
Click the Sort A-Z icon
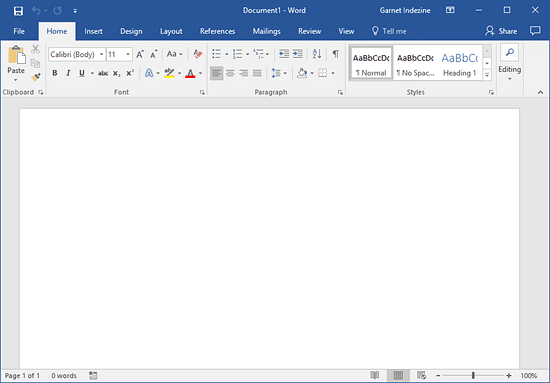[317, 54]
